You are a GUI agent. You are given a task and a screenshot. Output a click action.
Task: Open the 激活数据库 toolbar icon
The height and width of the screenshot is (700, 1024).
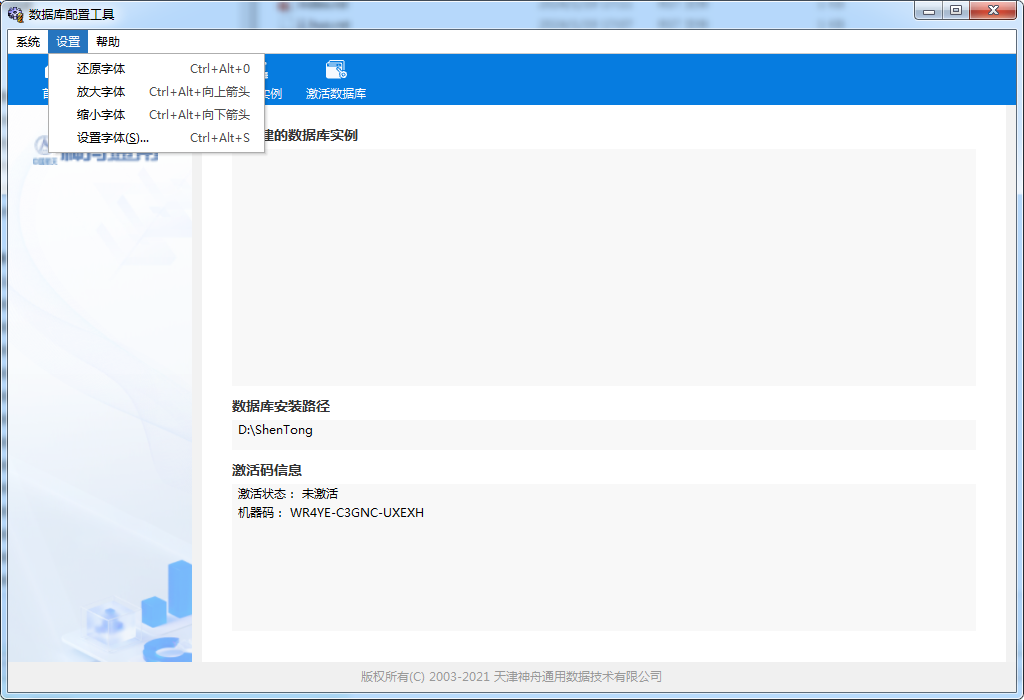336,70
